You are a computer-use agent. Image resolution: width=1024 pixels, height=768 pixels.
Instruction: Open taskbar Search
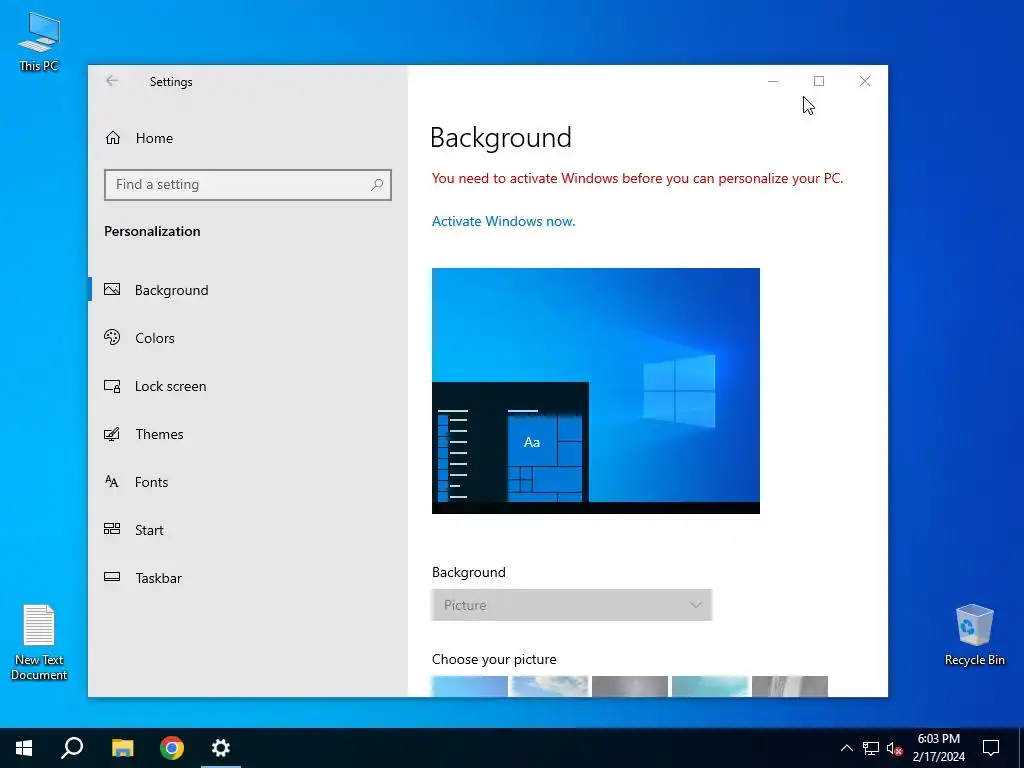[x=72, y=748]
